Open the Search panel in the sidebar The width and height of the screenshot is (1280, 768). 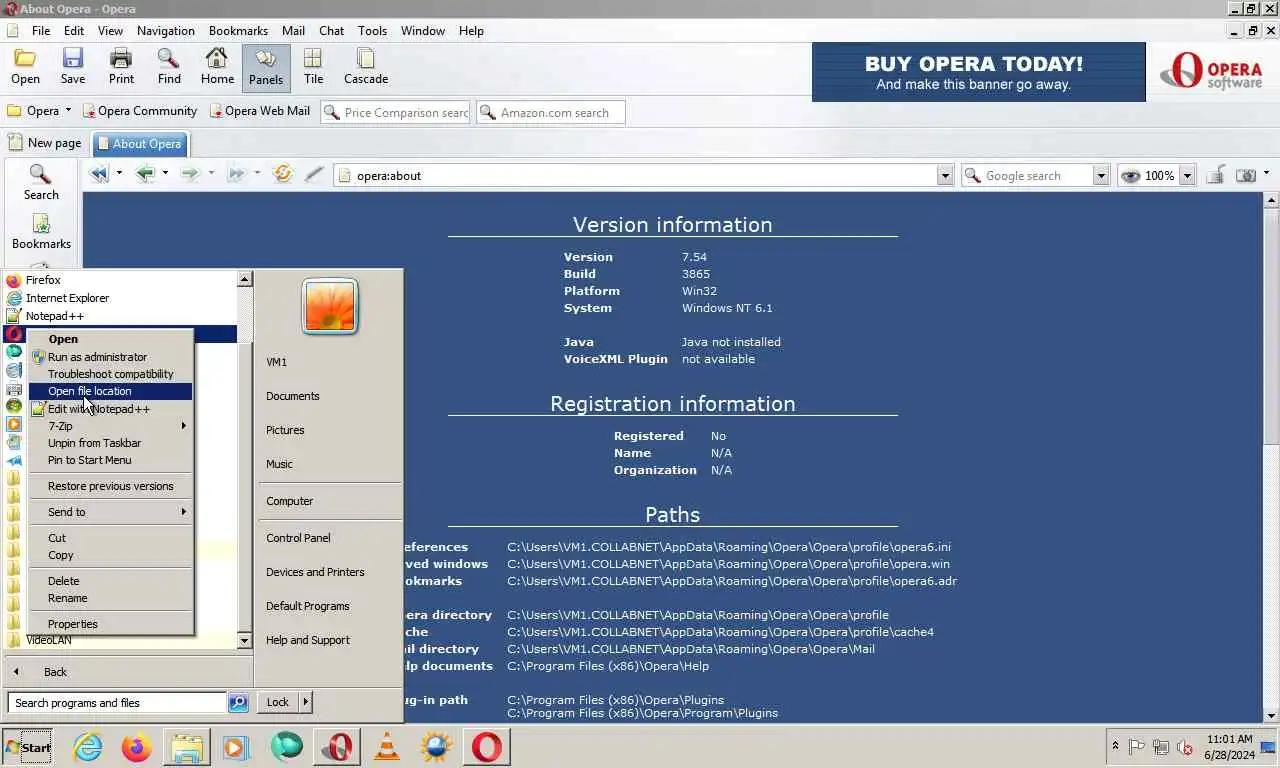click(41, 183)
